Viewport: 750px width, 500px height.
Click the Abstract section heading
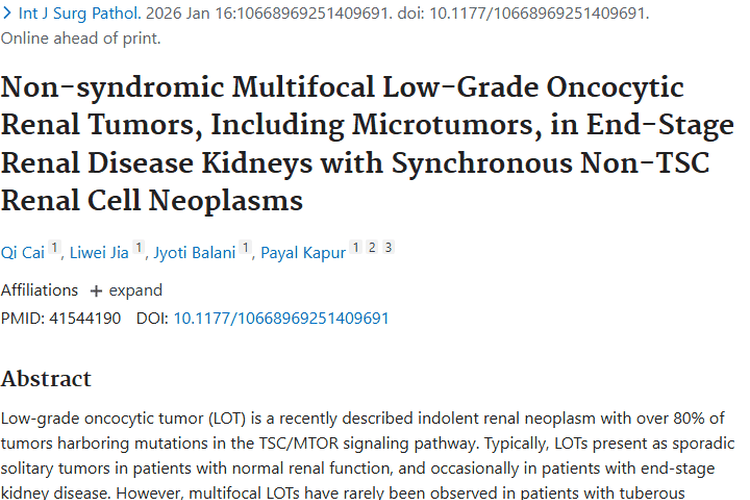pyautogui.click(x=46, y=379)
